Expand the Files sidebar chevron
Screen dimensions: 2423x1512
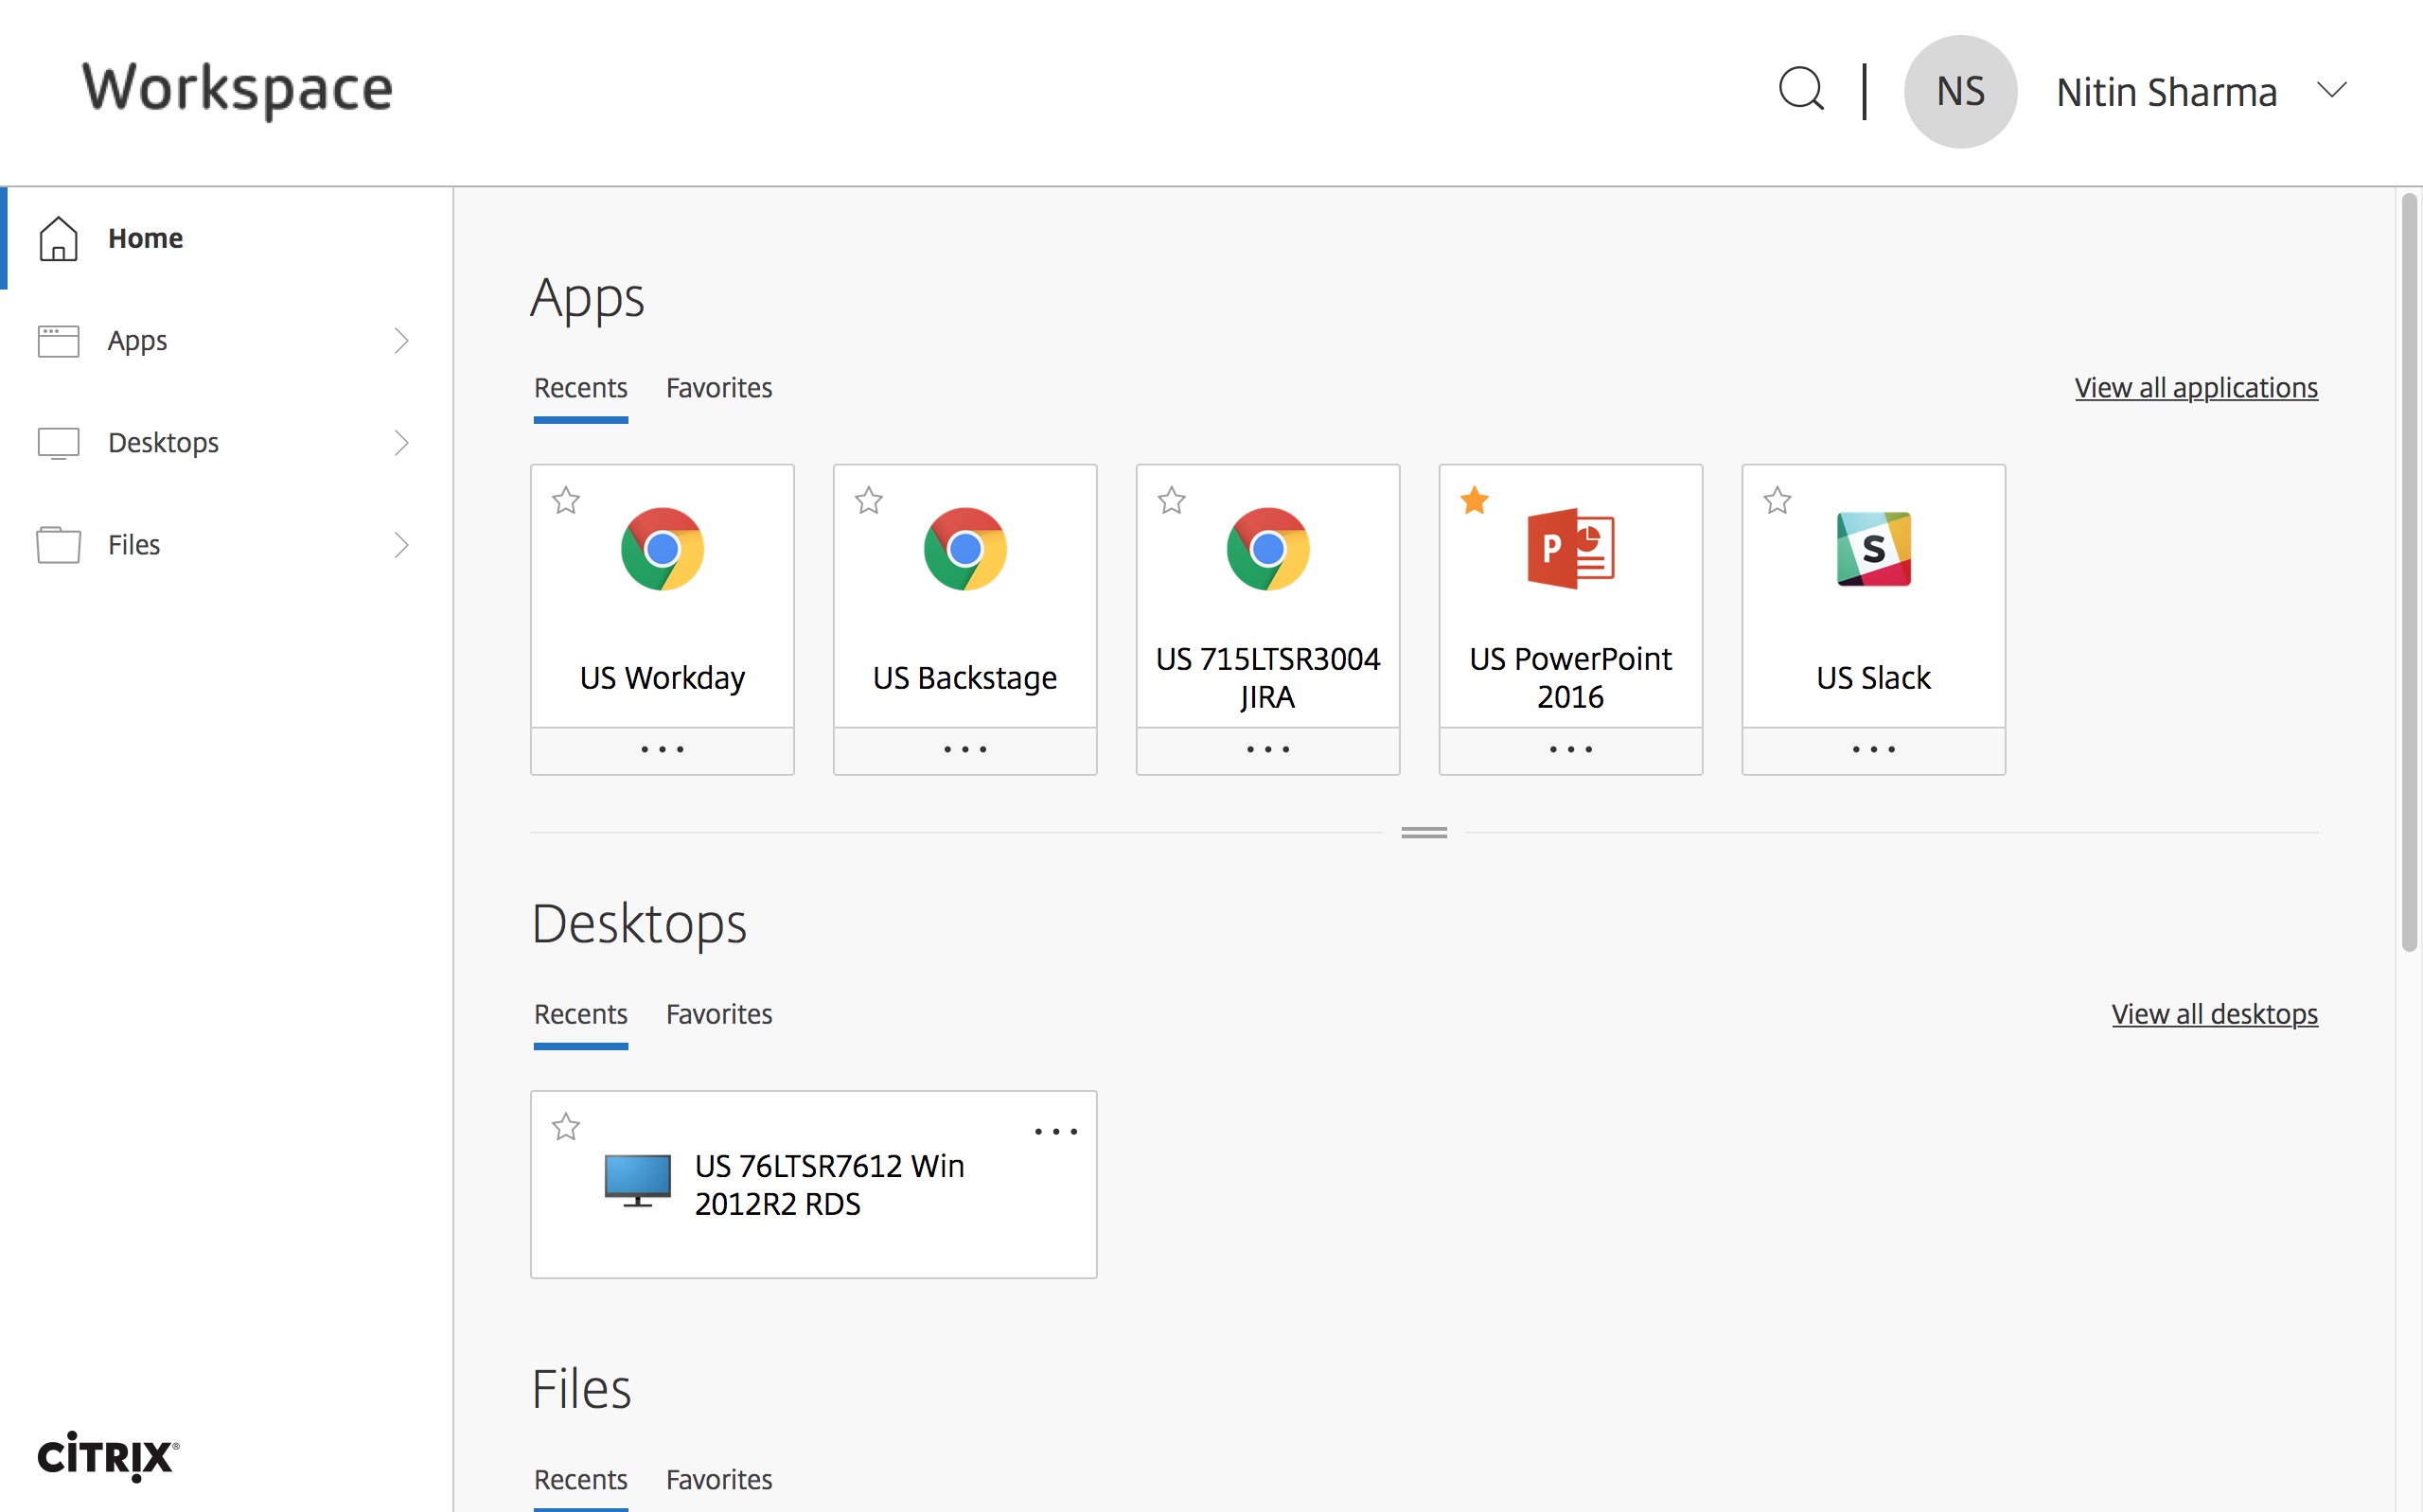(x=401, y=545)
